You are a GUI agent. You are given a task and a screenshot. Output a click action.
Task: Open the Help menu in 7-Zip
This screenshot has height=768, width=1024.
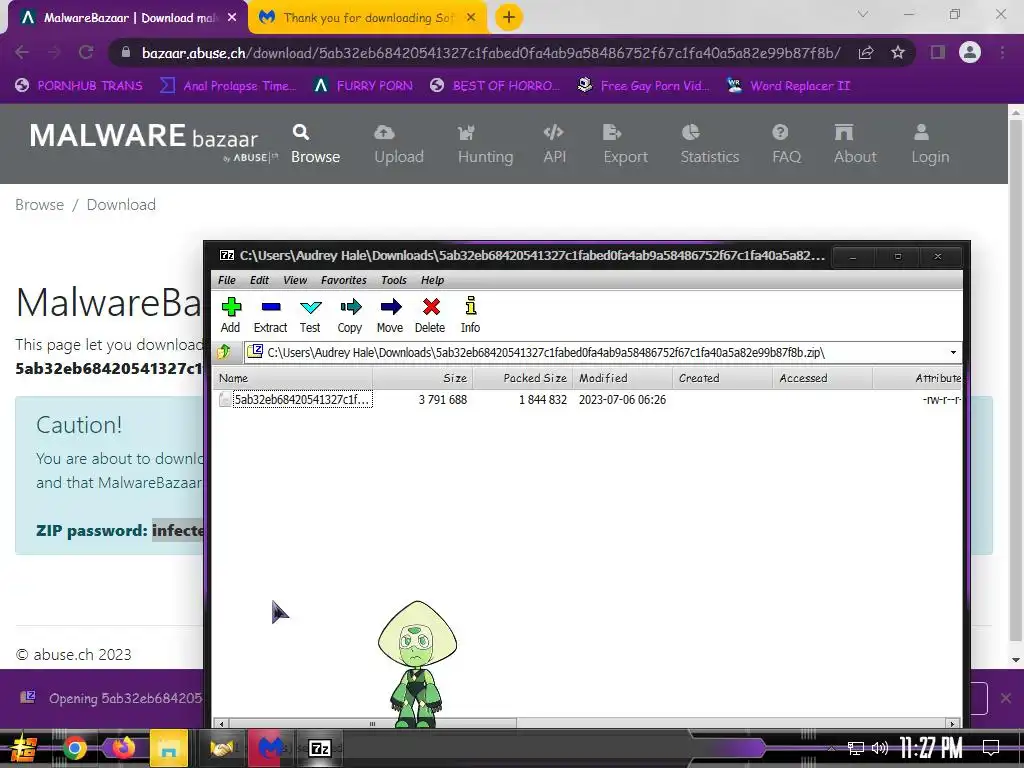[432, 280]
